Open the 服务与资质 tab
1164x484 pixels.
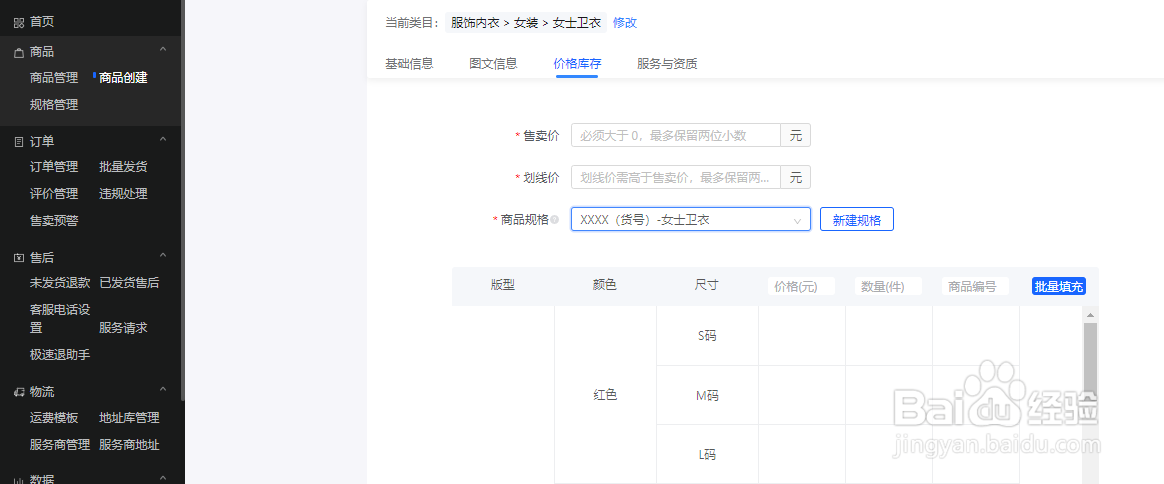point(667,64)
